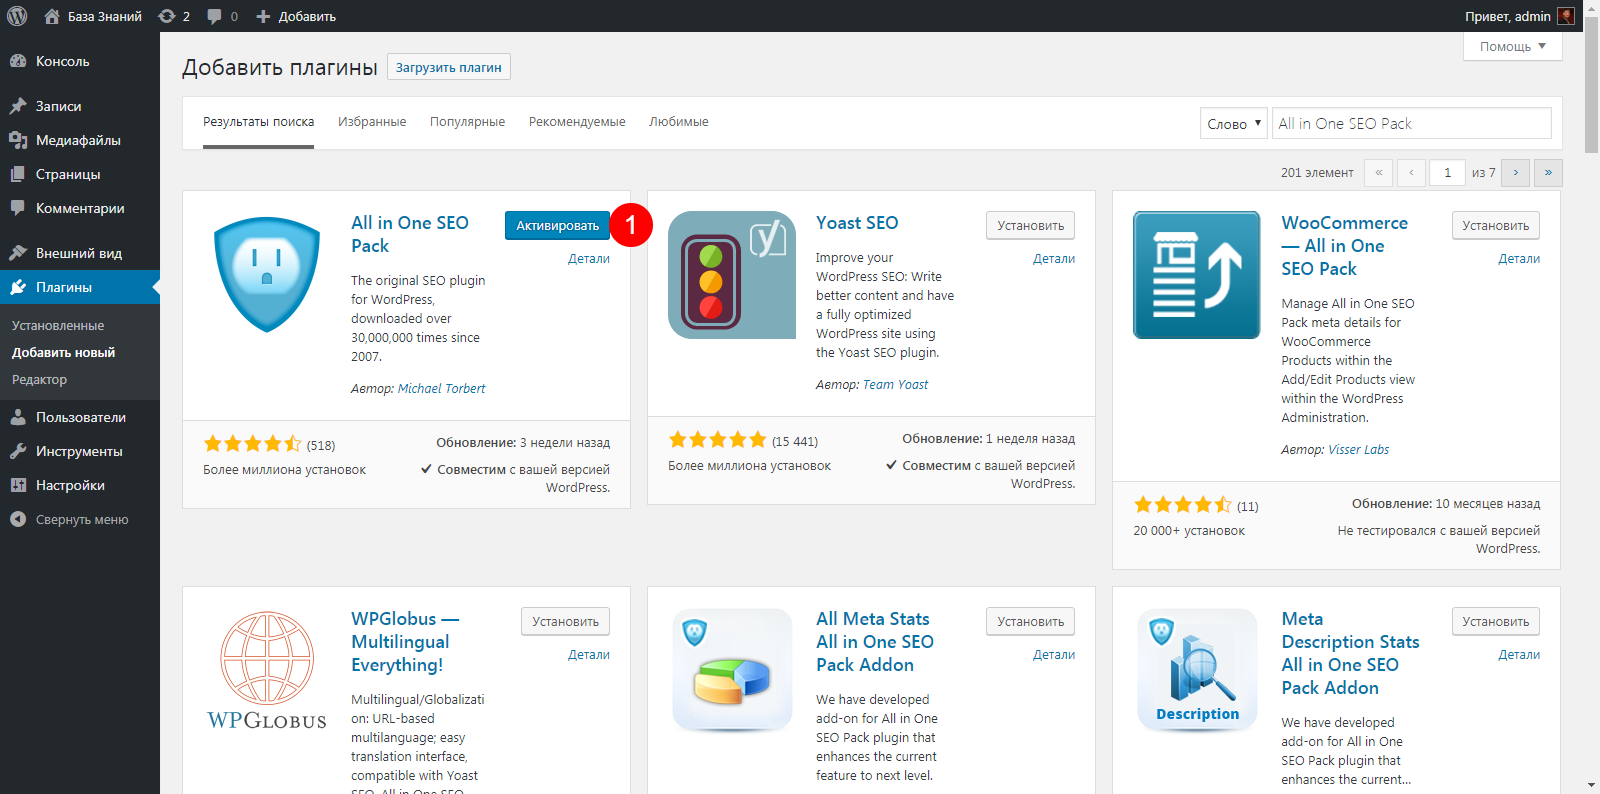
Task: Open author link Michael Torbert
Action: [441, 388]
